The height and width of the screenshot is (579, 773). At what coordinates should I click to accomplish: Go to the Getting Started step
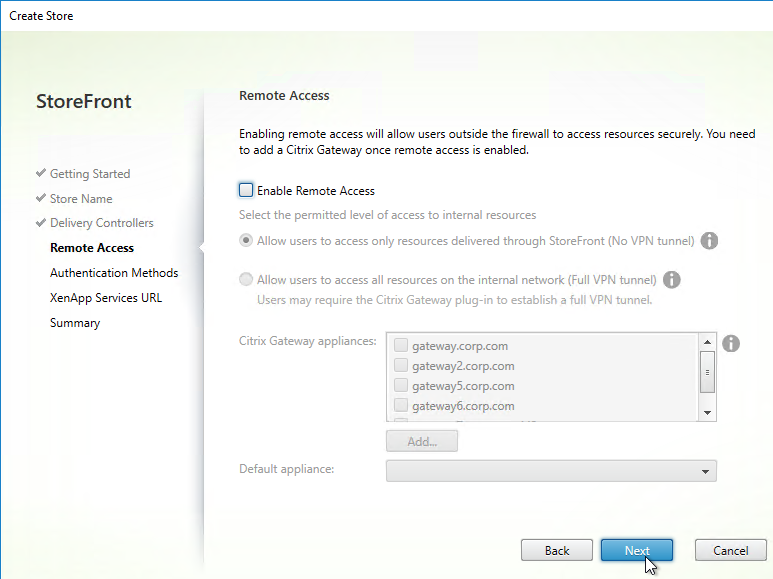pyautogui.click(x=90, y=174)
